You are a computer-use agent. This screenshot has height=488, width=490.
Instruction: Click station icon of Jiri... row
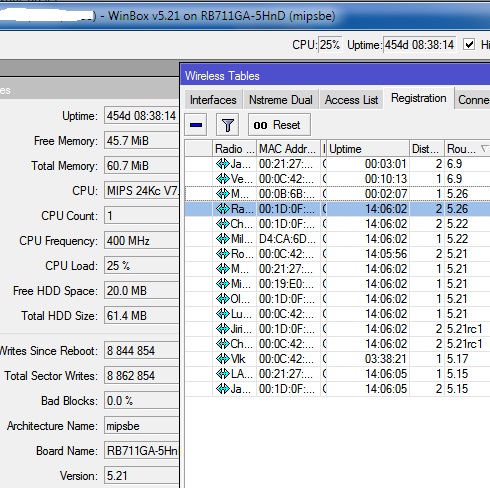tap(222, 329)
